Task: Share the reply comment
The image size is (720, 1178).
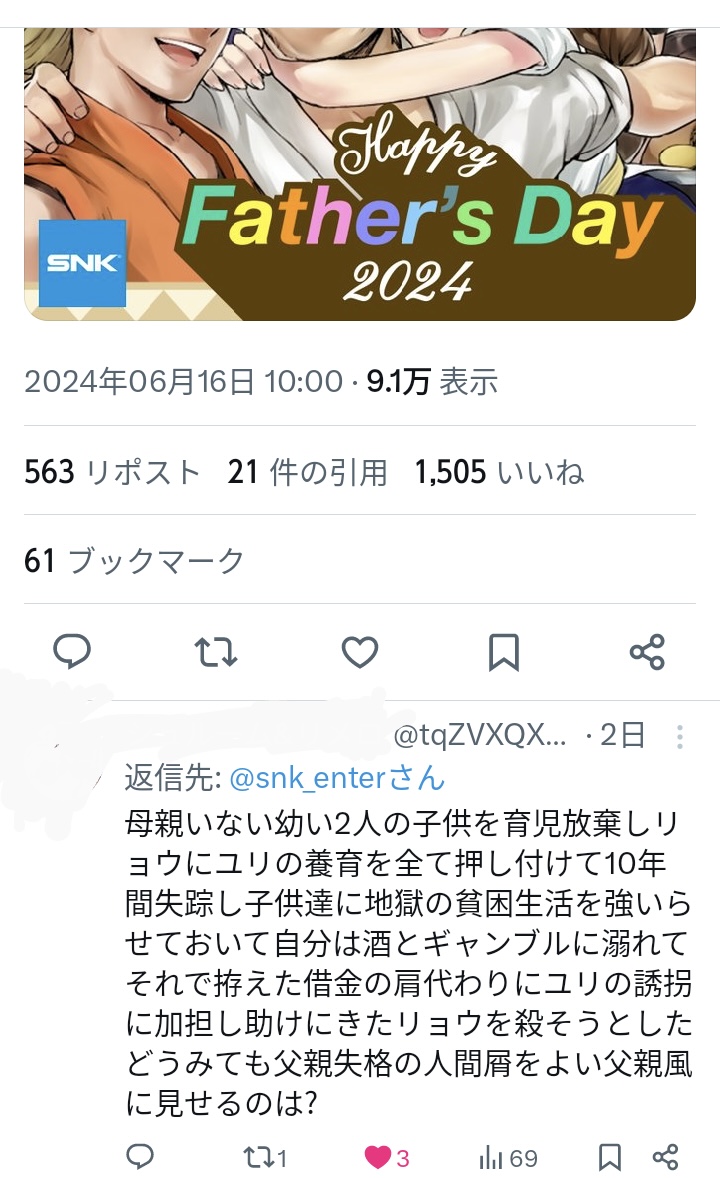Action: [665, 1158]
